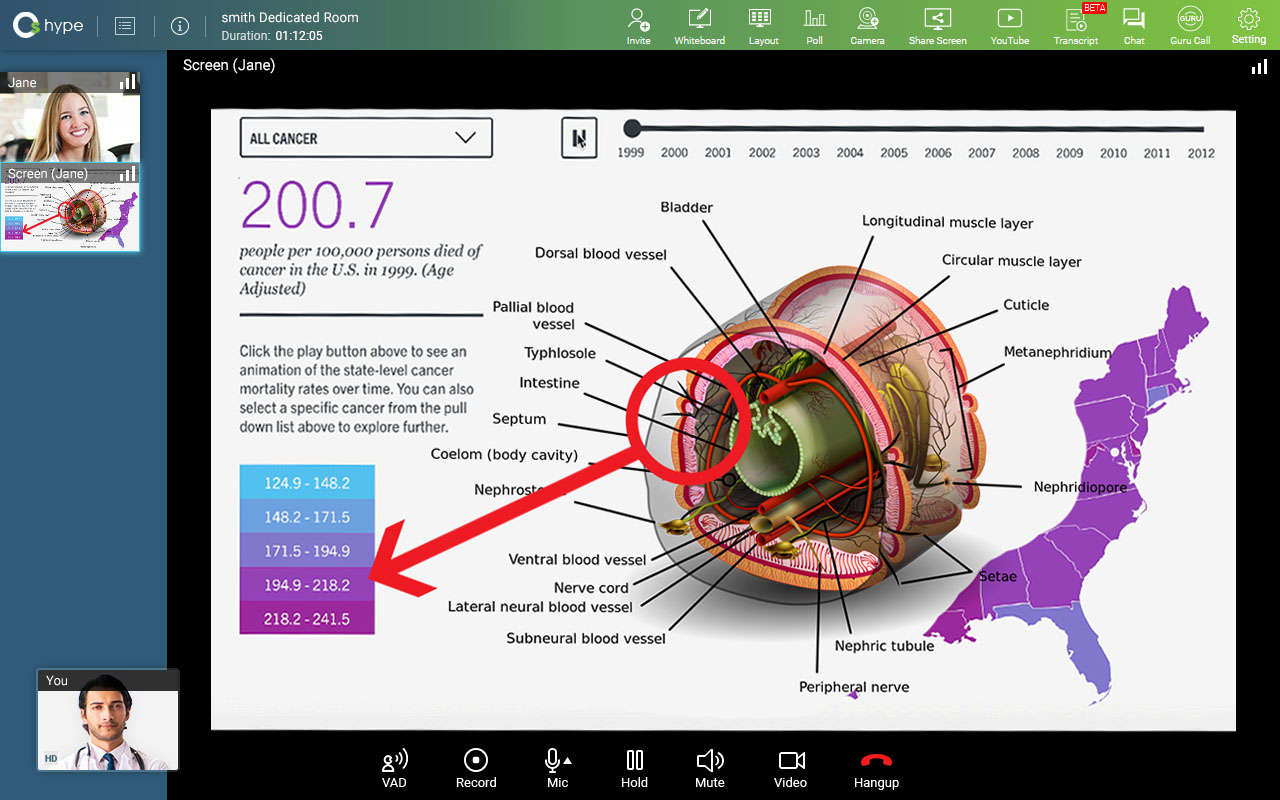
Task: Click the Nephridiopore label
Action: (x=1080, y=487)
